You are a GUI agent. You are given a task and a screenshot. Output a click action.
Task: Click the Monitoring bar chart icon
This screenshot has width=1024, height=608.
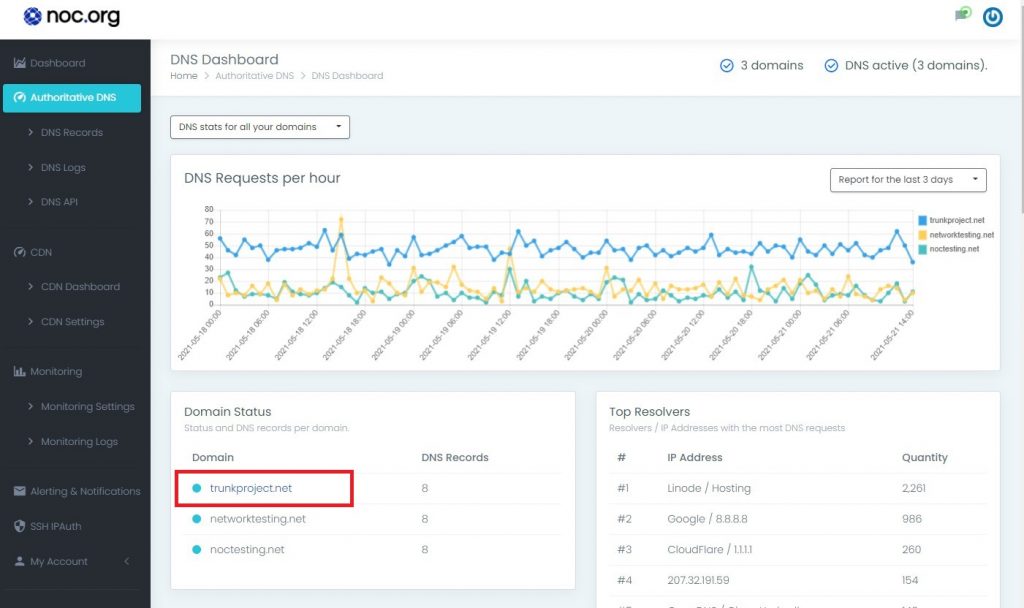(x=20, y=371)
